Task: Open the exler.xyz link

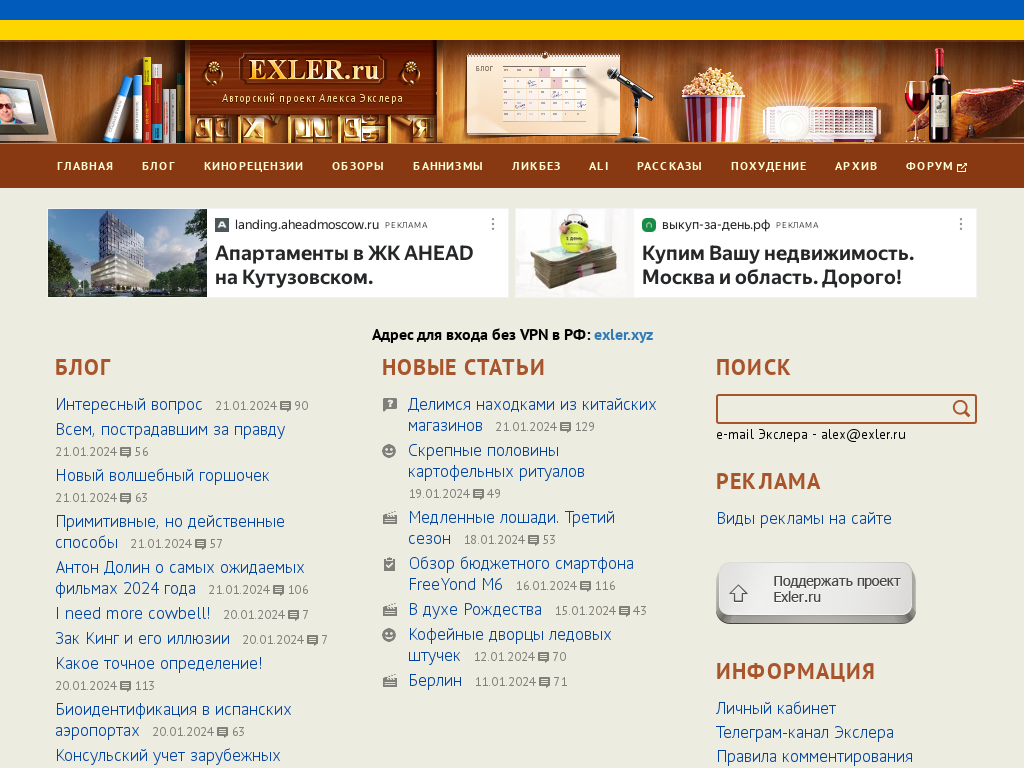Action: [x=623, y=335]
